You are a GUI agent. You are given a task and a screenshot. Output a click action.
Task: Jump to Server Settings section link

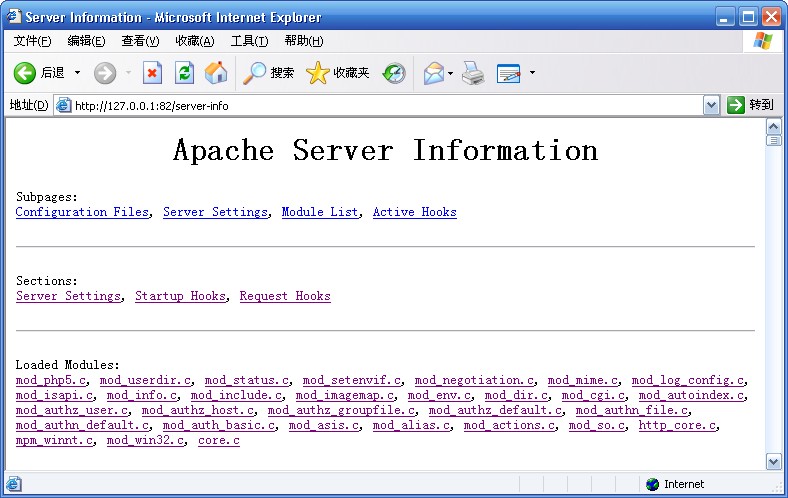tap(68, 296)
